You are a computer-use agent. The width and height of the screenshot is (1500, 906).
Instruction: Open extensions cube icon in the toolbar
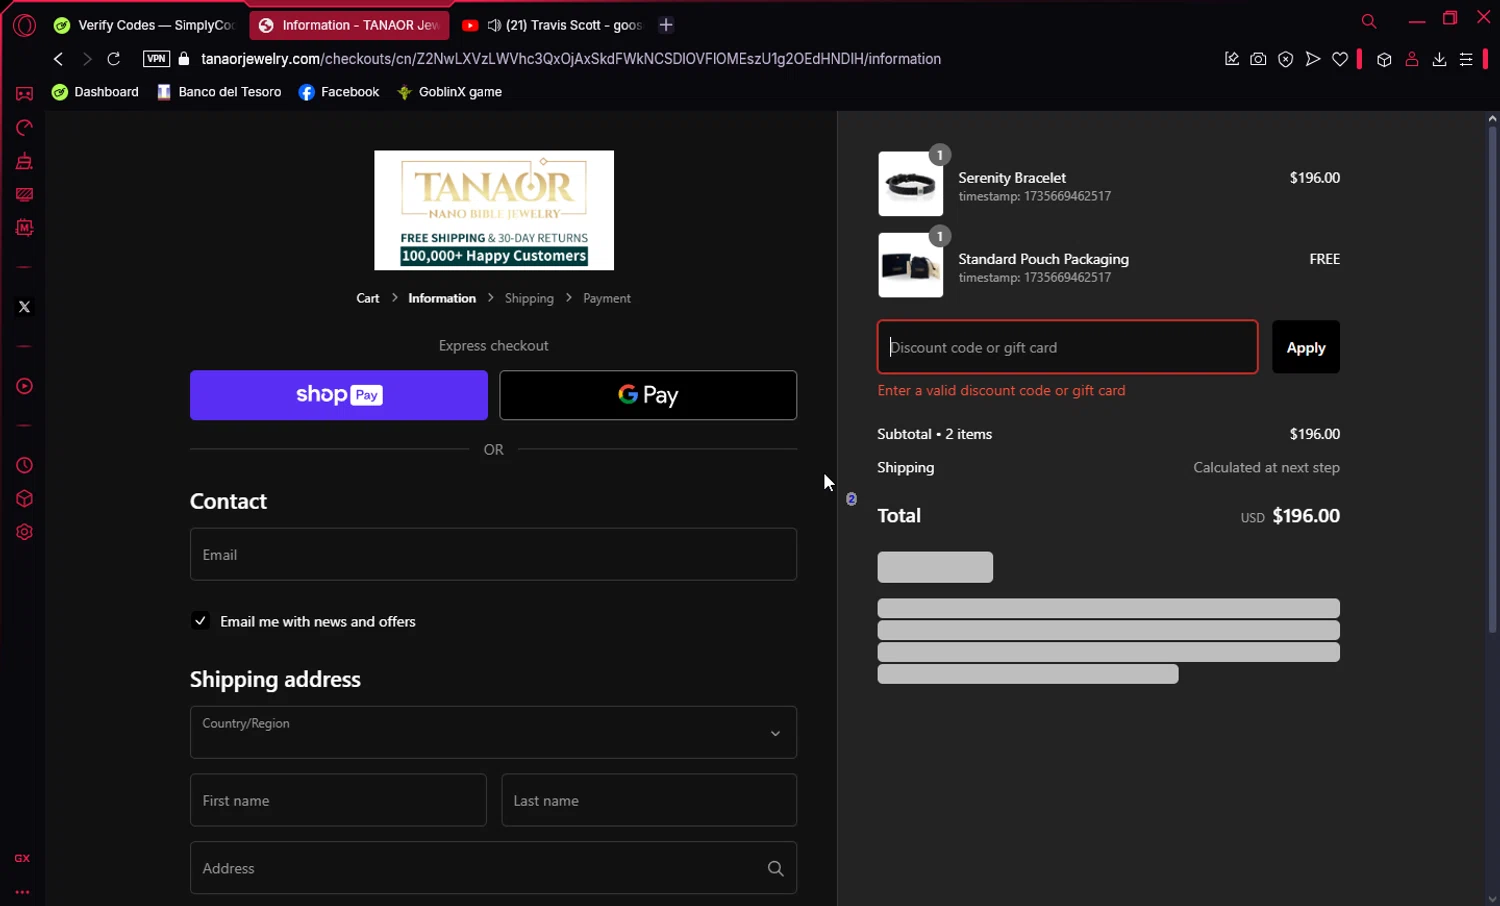click(x=1384, y=59)
